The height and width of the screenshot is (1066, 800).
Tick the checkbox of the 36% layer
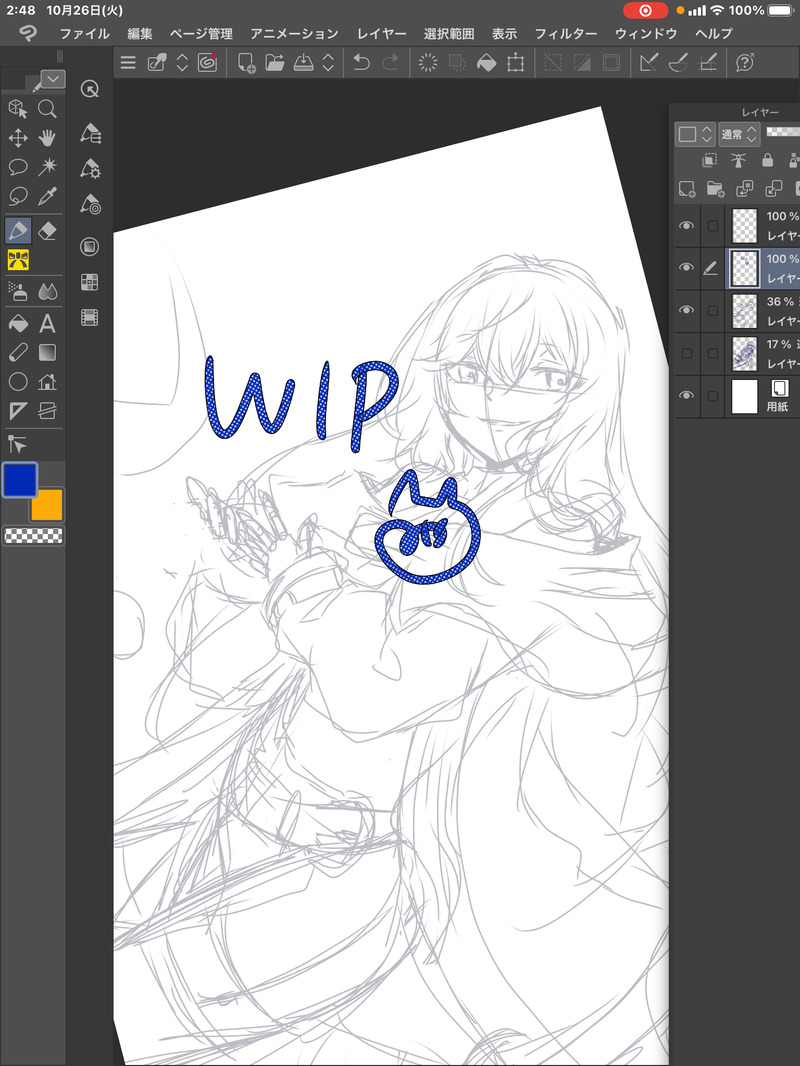coord(712,311)
